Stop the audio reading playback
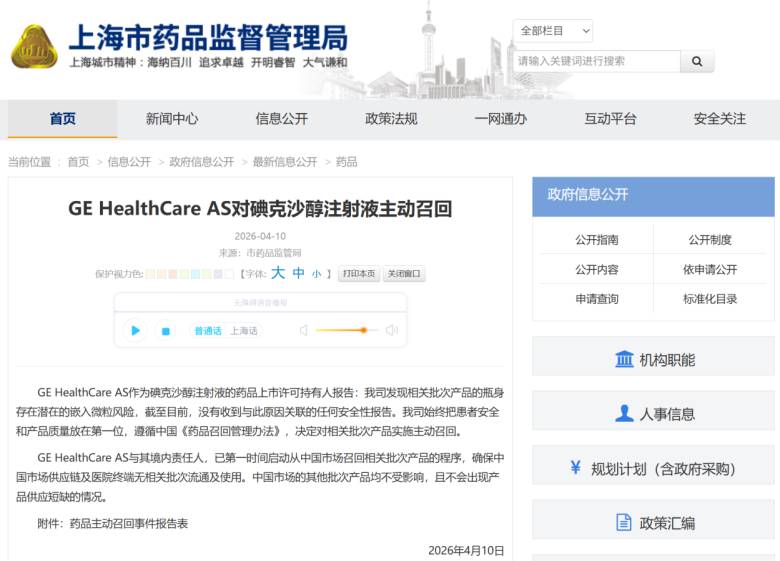The width and height of the screenshot is (780, 561). point(166,331)
